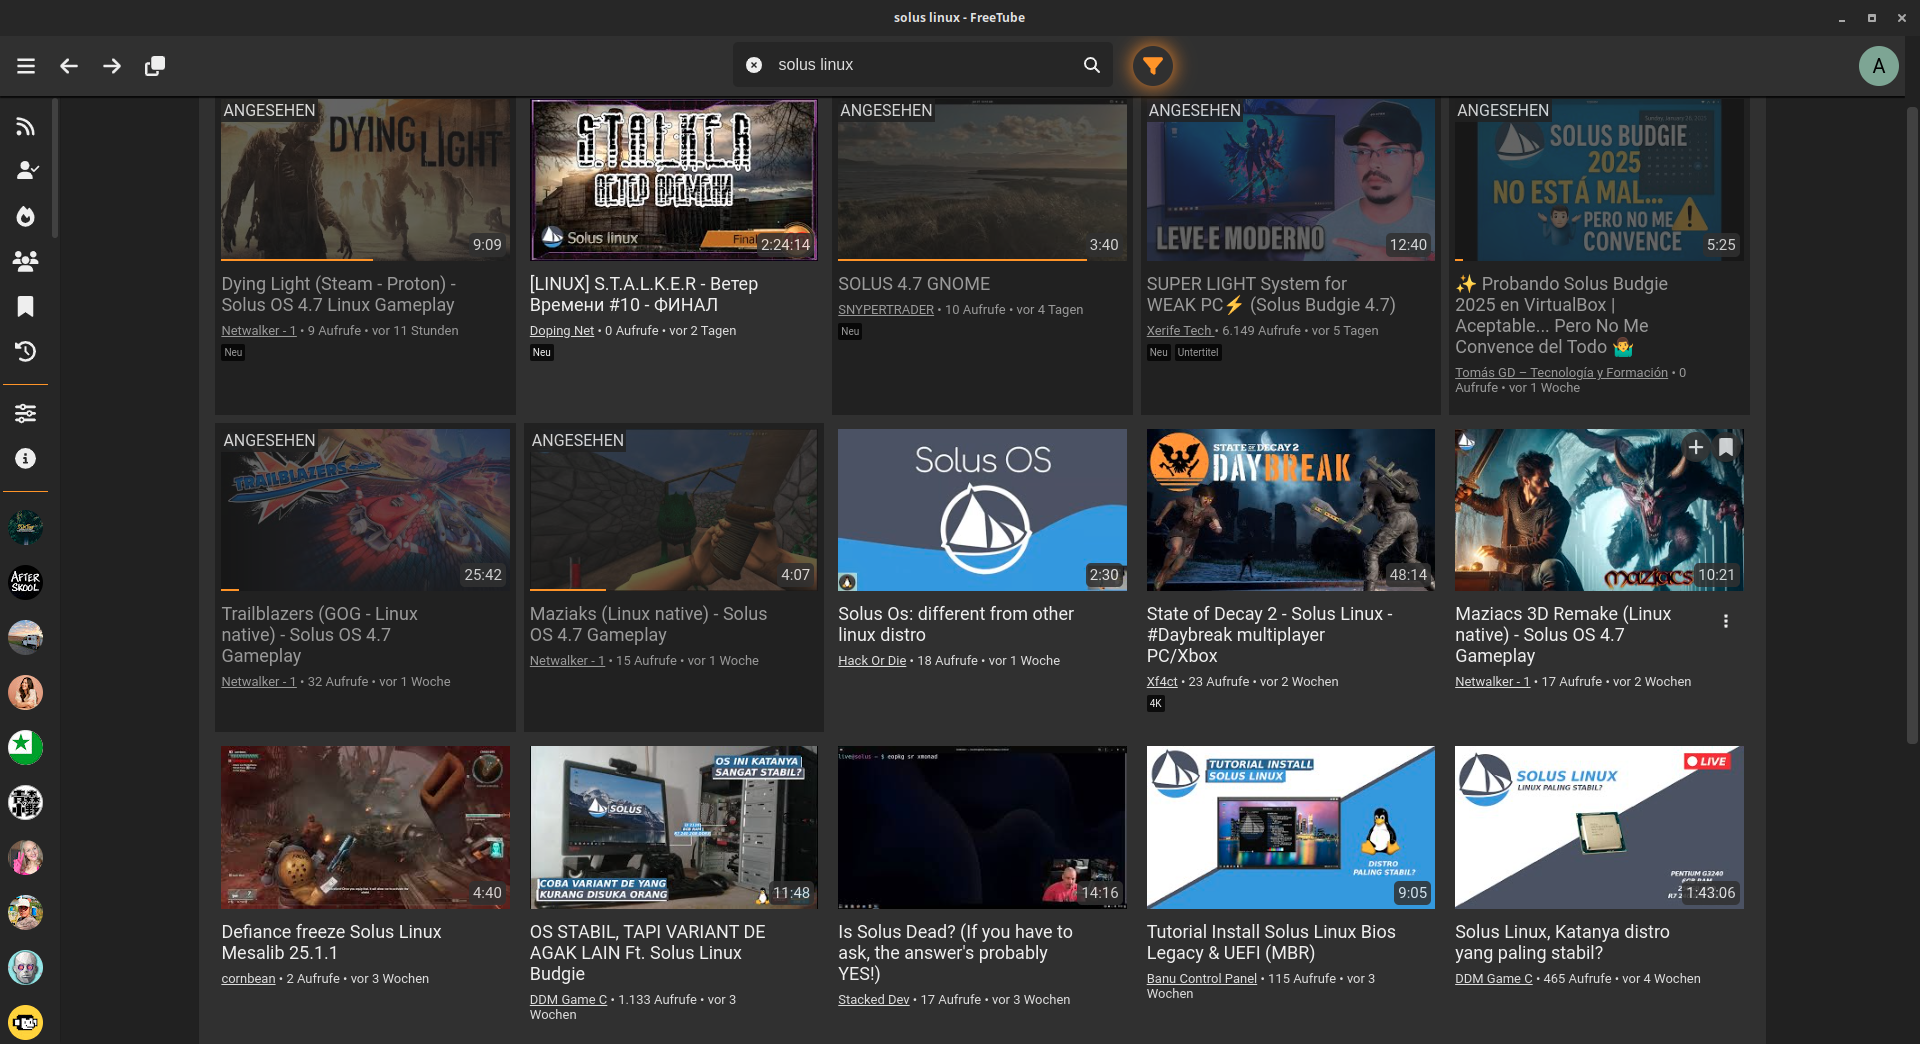This screenshot has height=1044, width=1920.
Task: Open Most Popular people icon in sidebar
Action: click(x=26, y=261)
